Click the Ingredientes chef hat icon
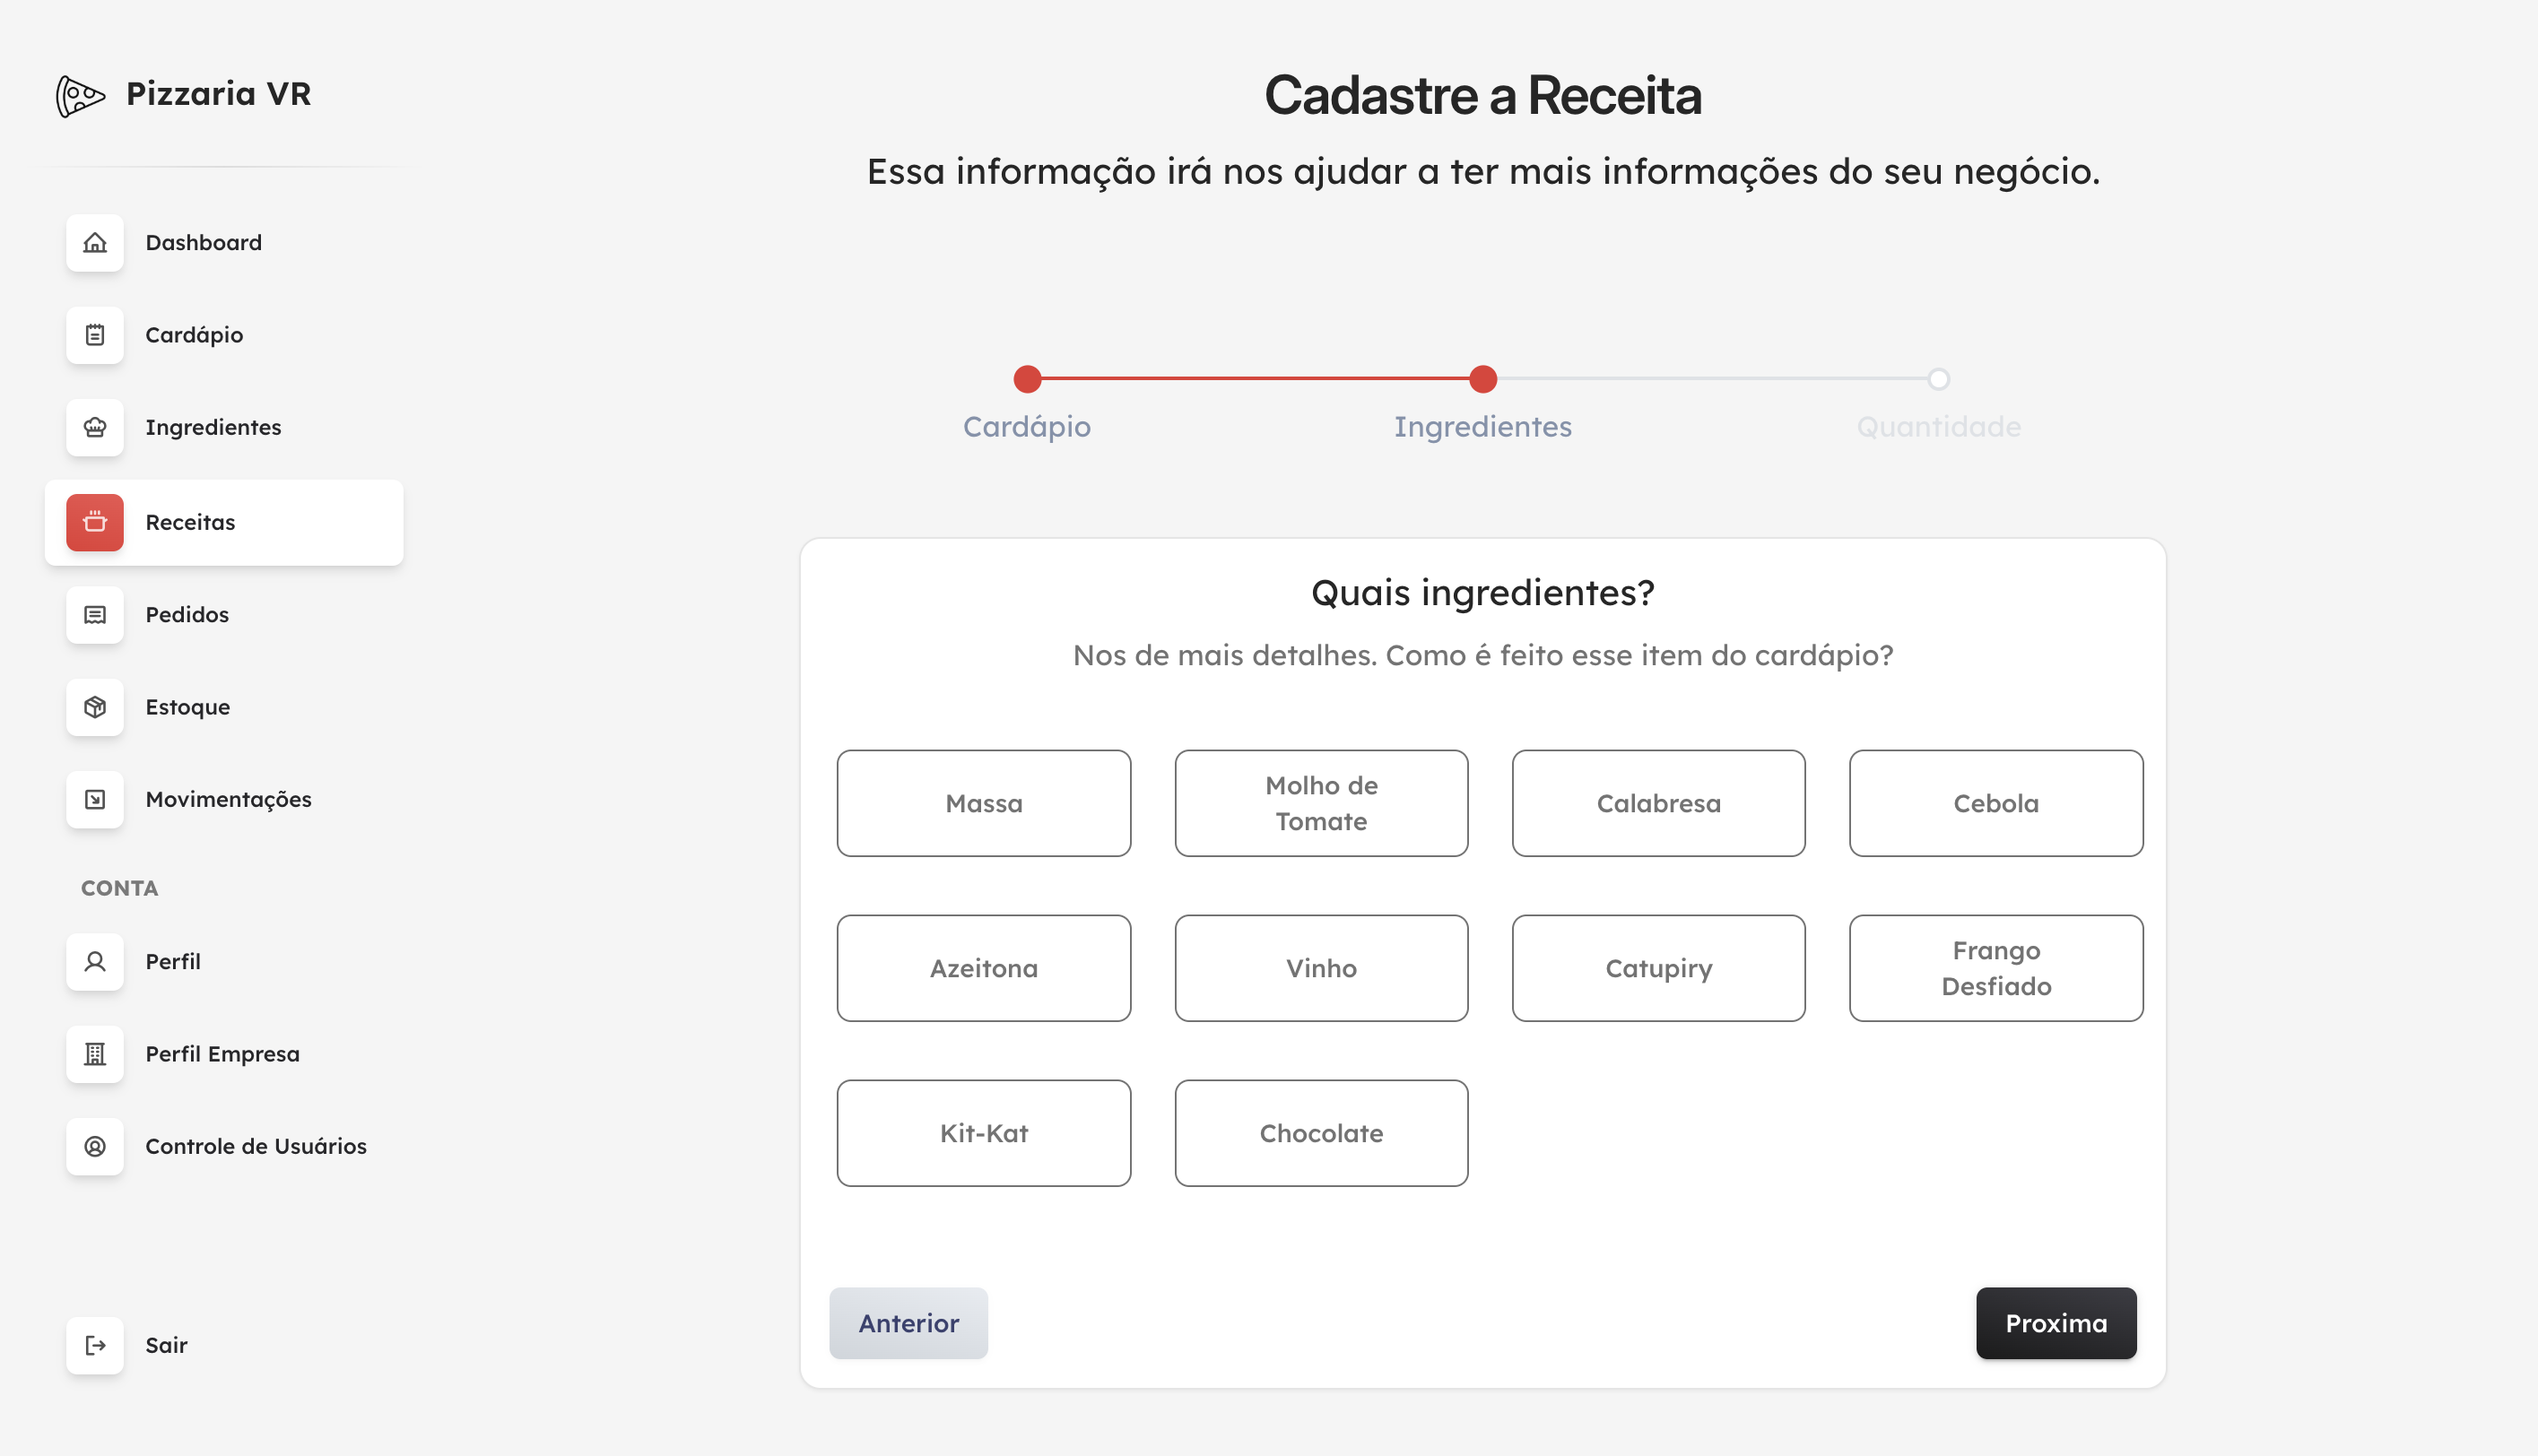This screenshot has width=2538, height=1456. tap(95, 428)
